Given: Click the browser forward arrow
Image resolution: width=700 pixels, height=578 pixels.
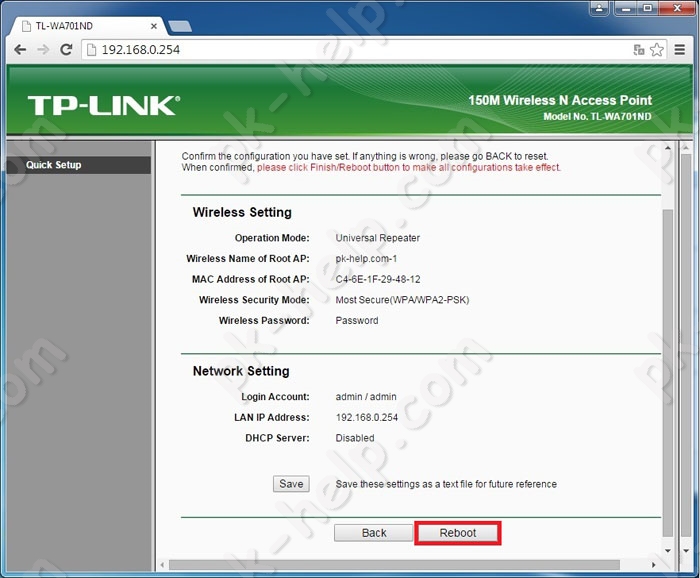Looking at the screenshot, I should (43, 50).
